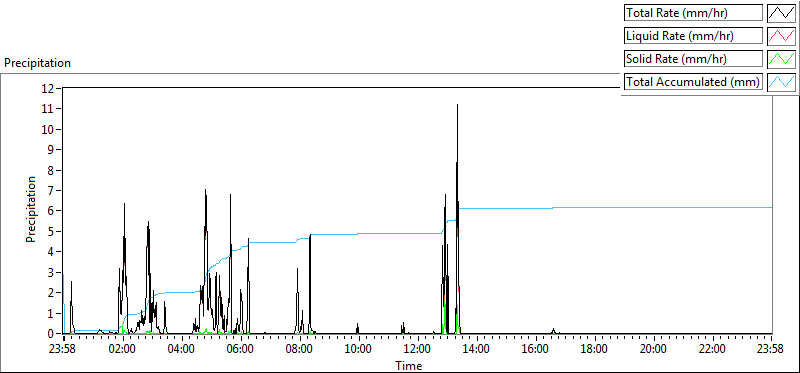Viewport: 800px width, 373px height.
Task: Select the Total Accumulated (mm) legend label
Action: 693,82
